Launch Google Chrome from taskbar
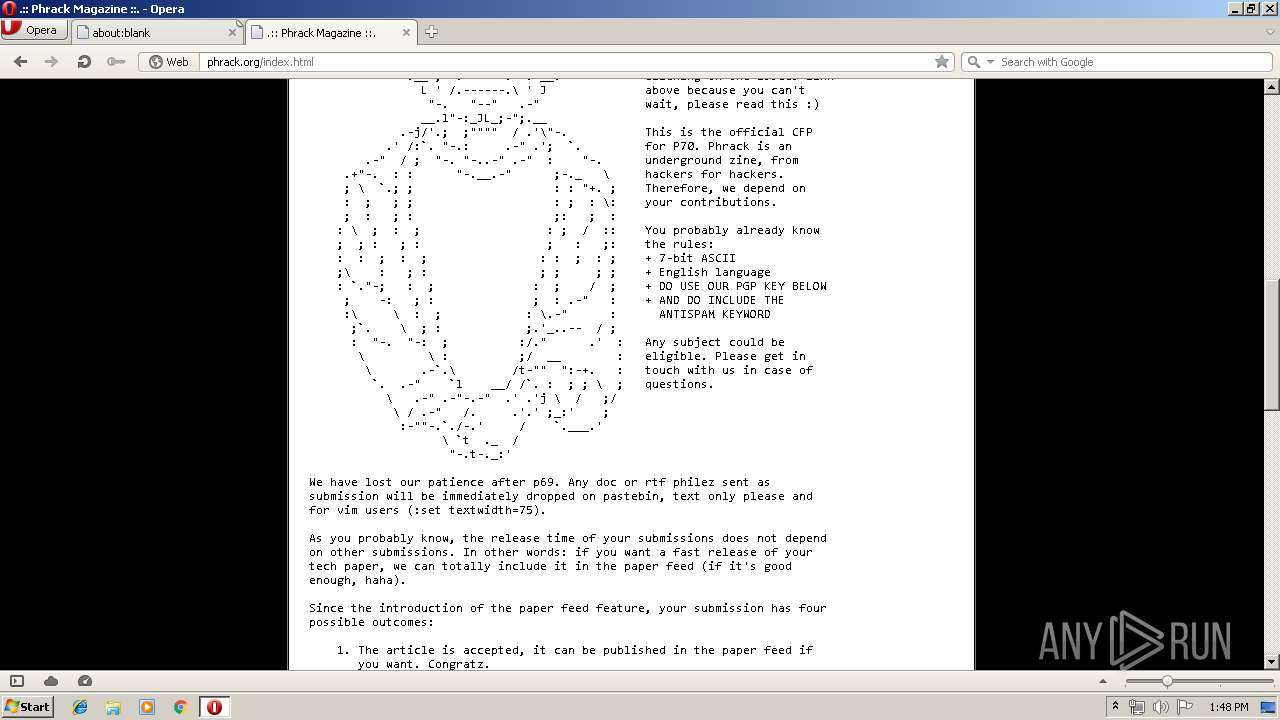The width and height of the screenshot is (1280, 720). tap(180, 707)
